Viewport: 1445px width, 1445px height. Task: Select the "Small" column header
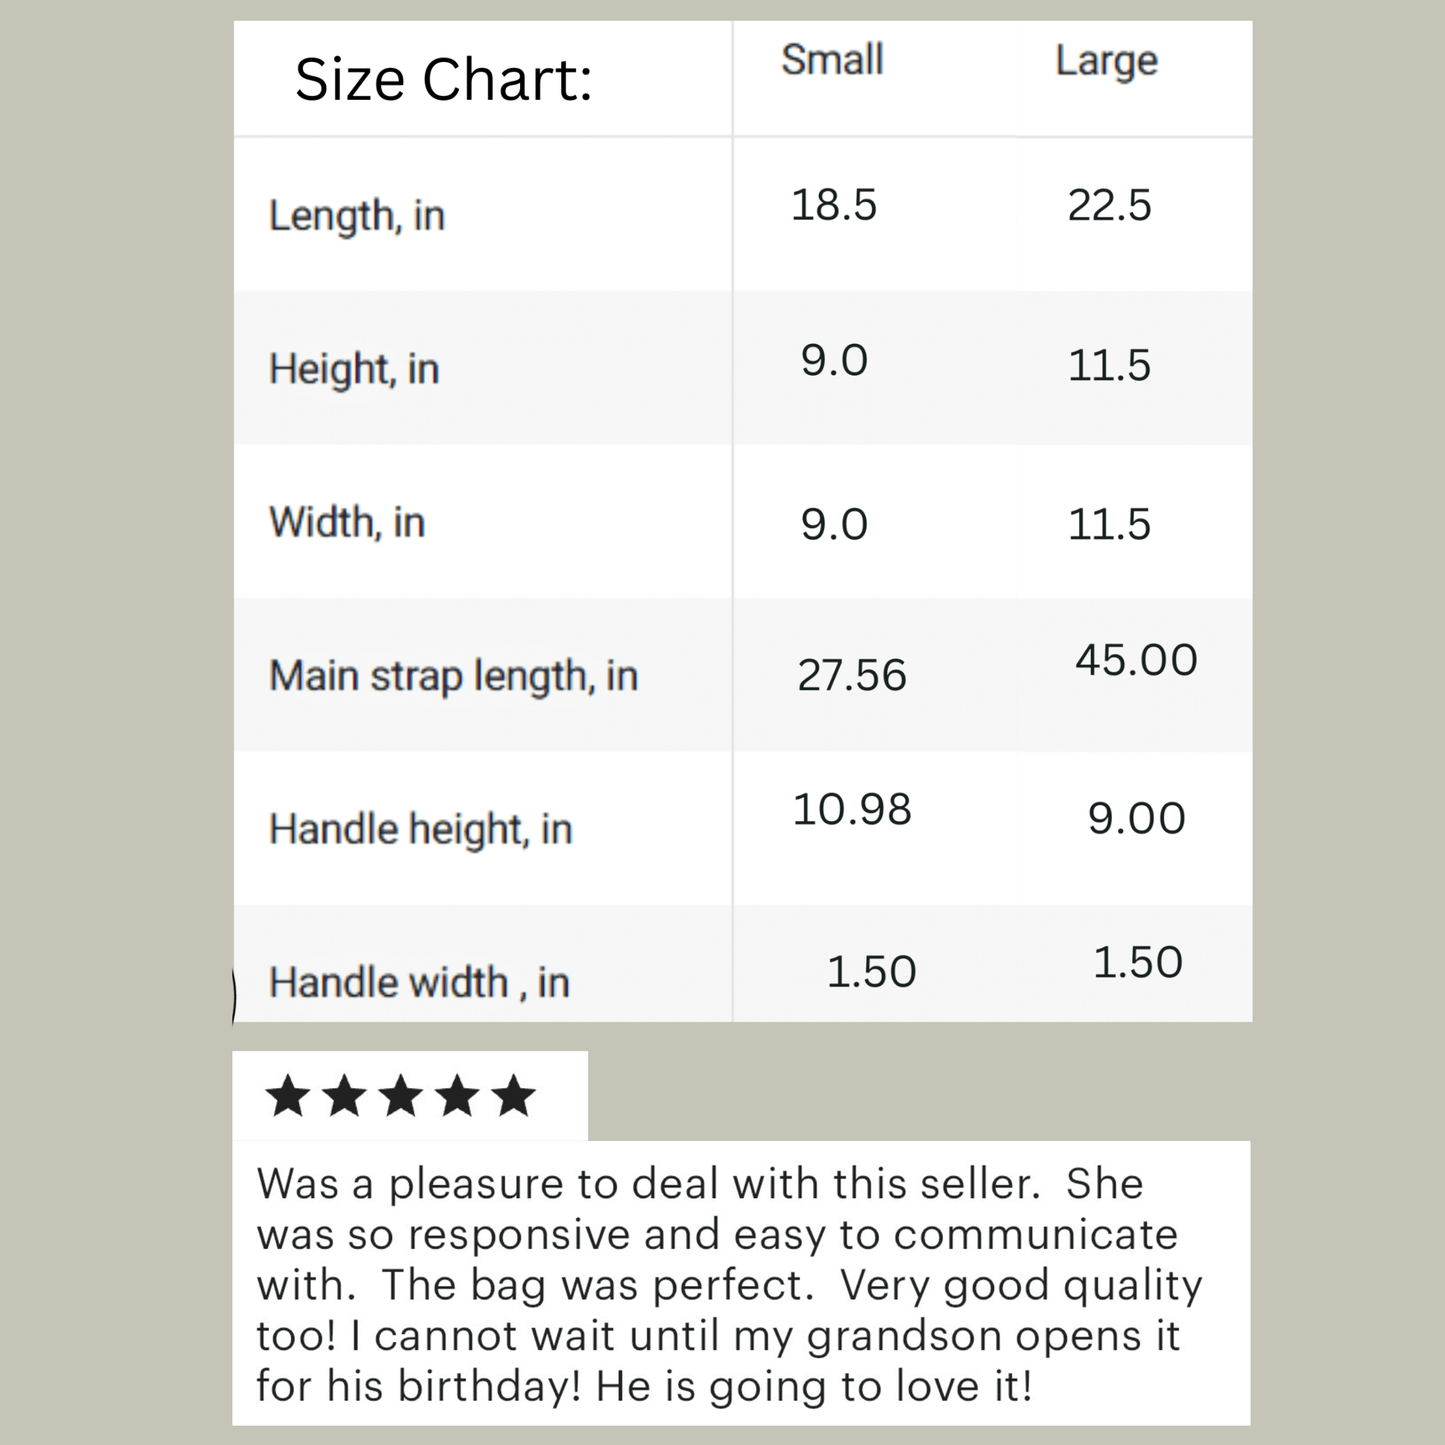[x=832, y=60]
